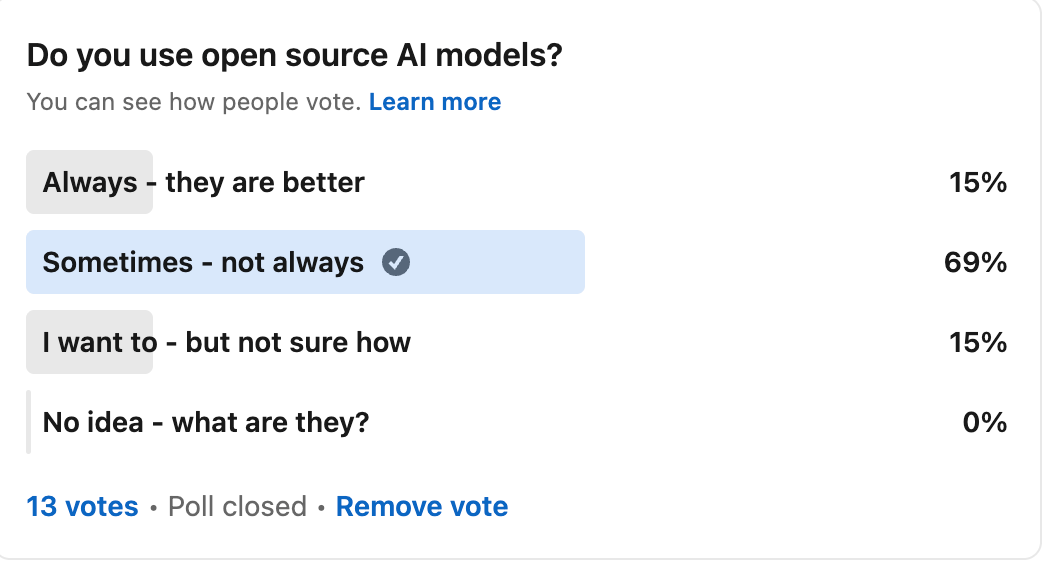This screenshot has height=570, width=1056.
Task: Click the 13 votes link
Action: tap(82, 506)
